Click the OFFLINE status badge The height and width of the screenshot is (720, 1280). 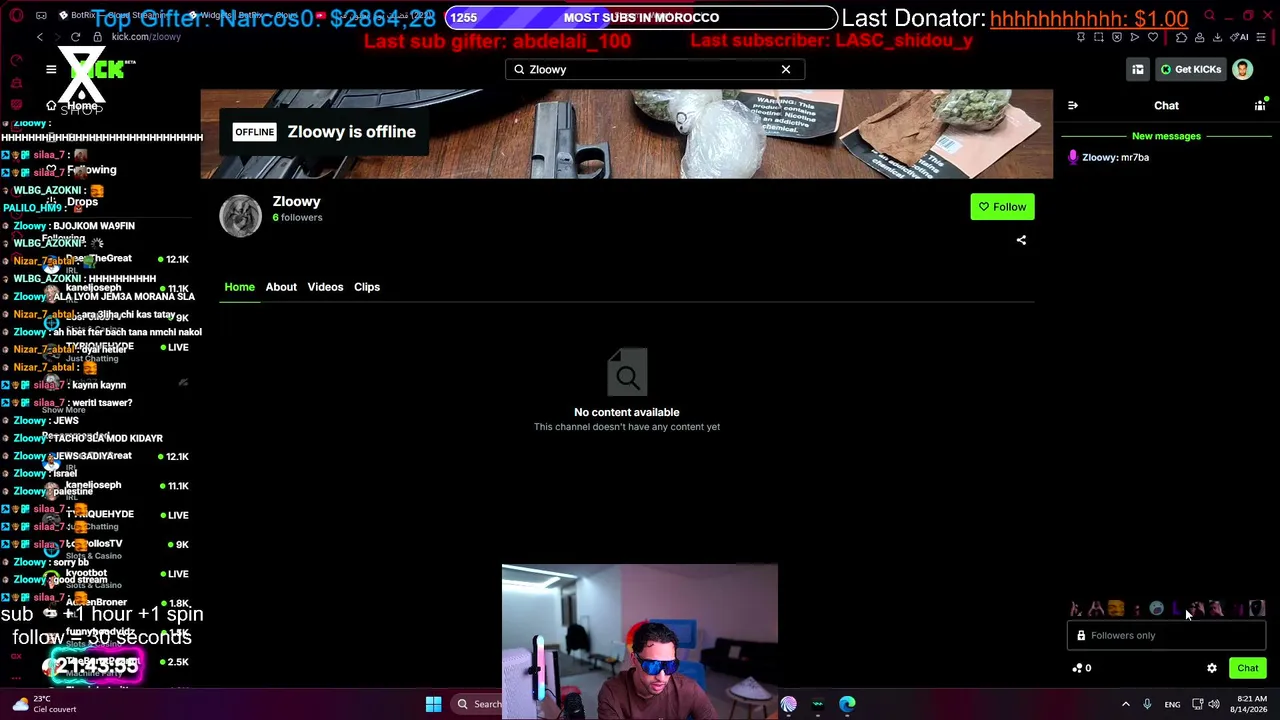click(254, 132)
